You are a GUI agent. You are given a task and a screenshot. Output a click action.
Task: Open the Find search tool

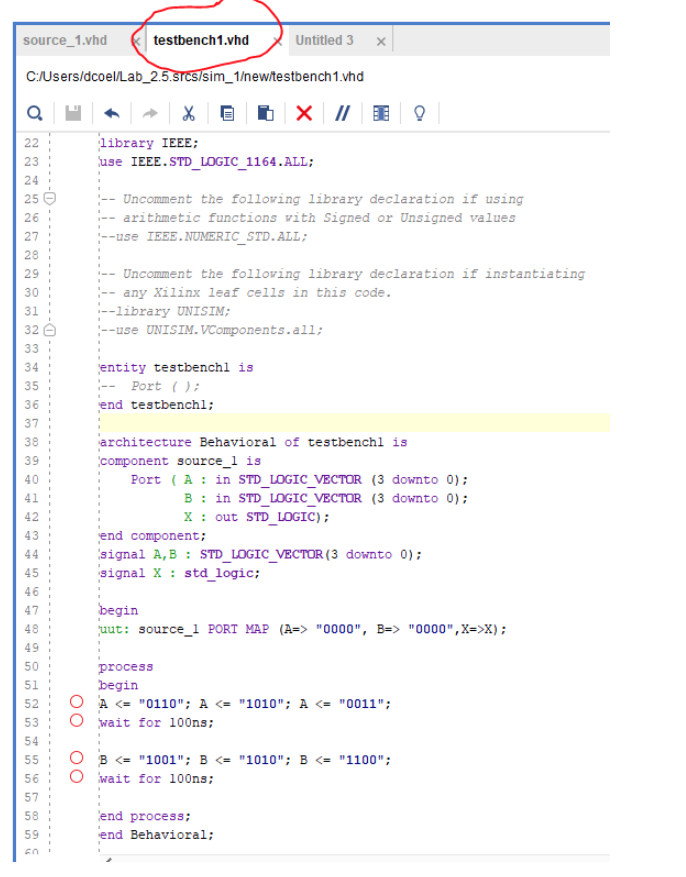coord(35,114)
